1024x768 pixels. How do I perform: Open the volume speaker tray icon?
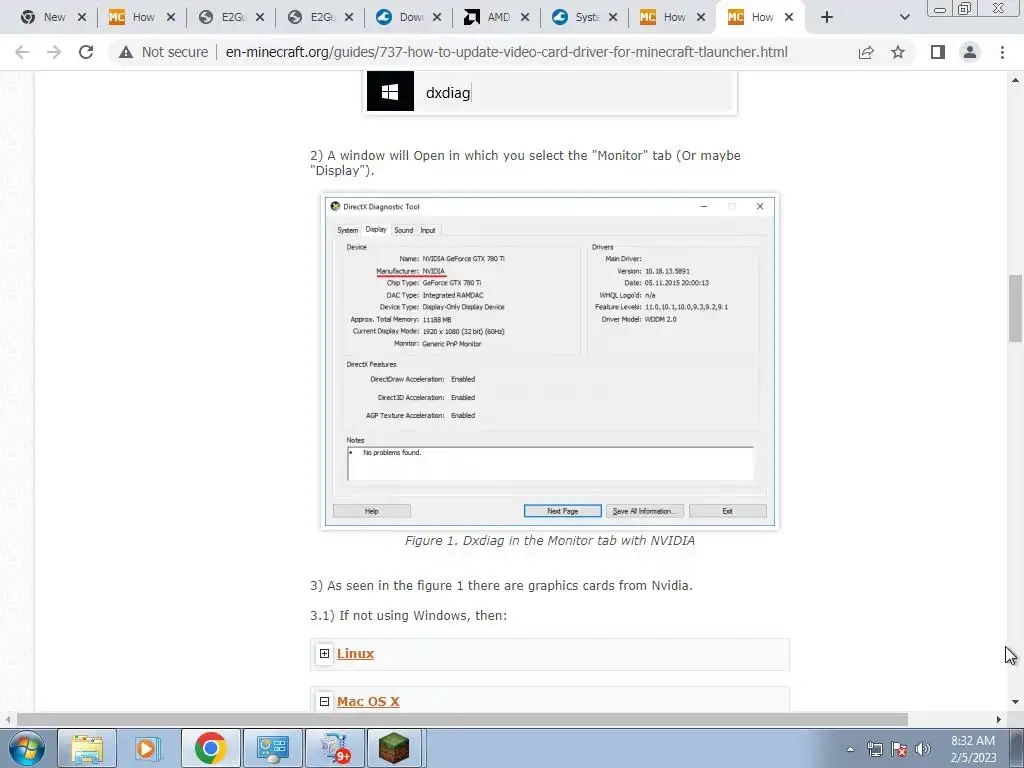[x=923, y=749]
